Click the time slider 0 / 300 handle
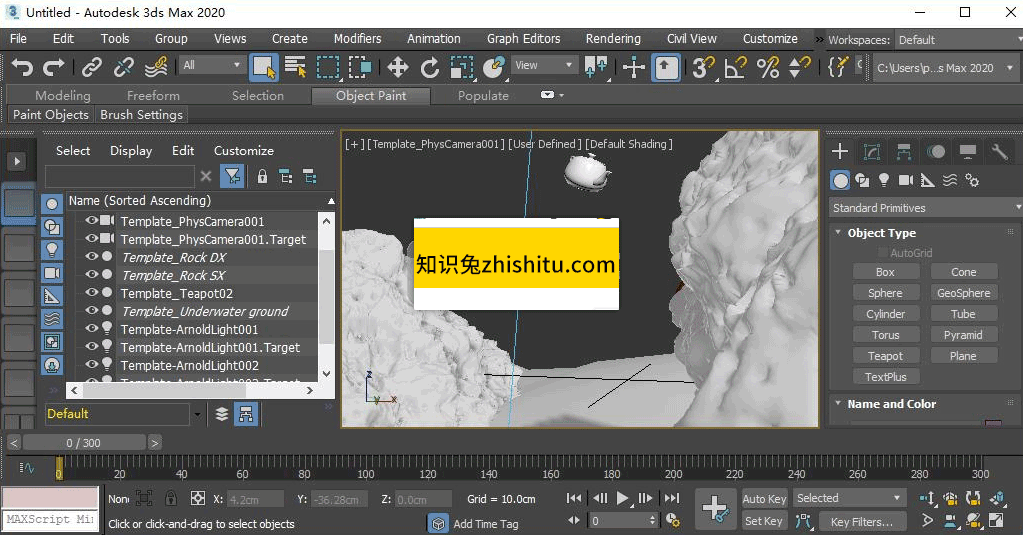The width and height of the screenshot is (1023, 535). (84, 443)
